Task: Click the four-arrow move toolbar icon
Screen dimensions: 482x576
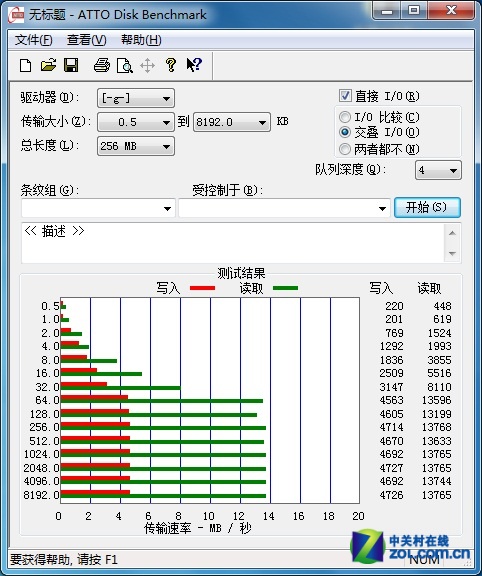Action: (147, 66)
